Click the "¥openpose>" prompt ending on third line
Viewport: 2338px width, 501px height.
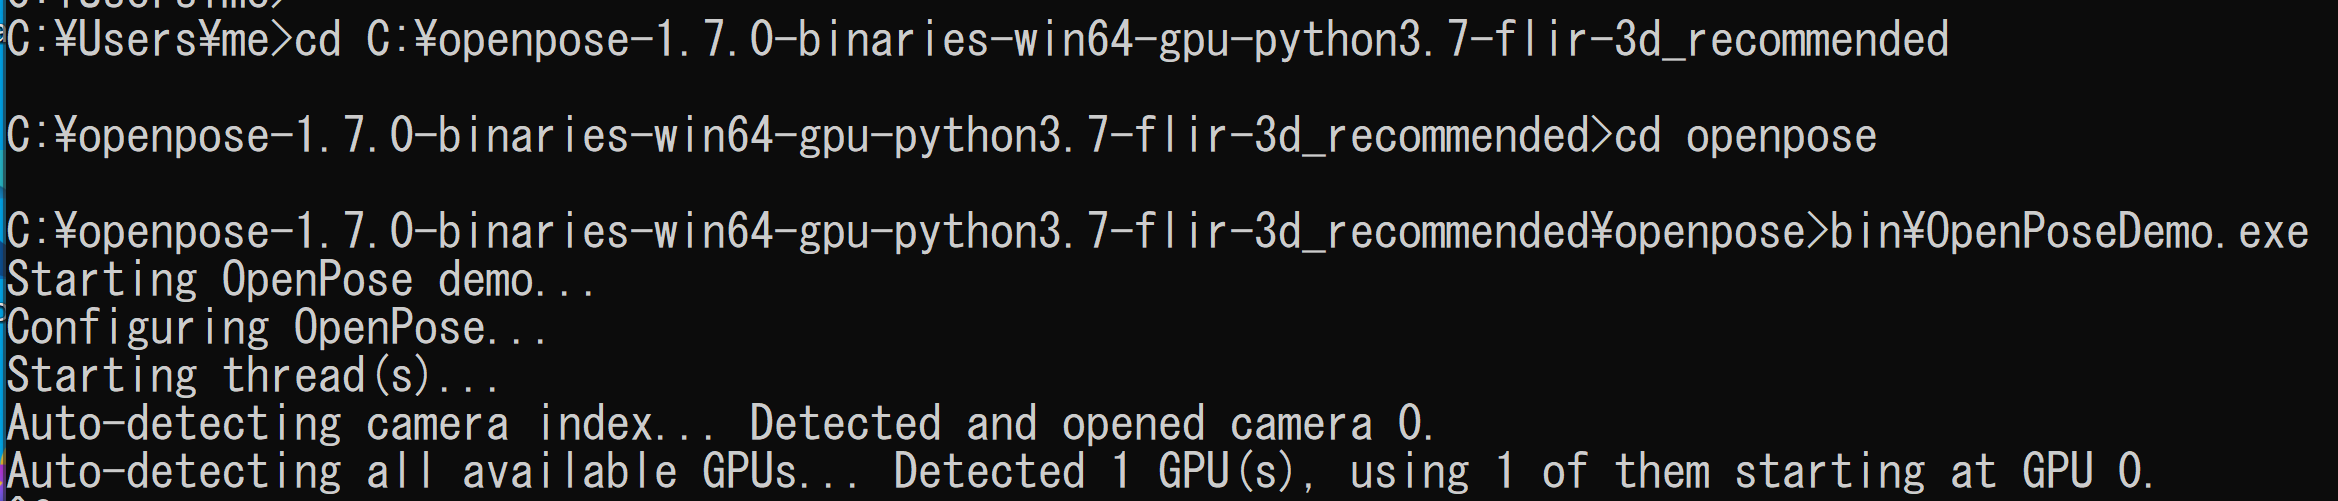coord(1710,232)
